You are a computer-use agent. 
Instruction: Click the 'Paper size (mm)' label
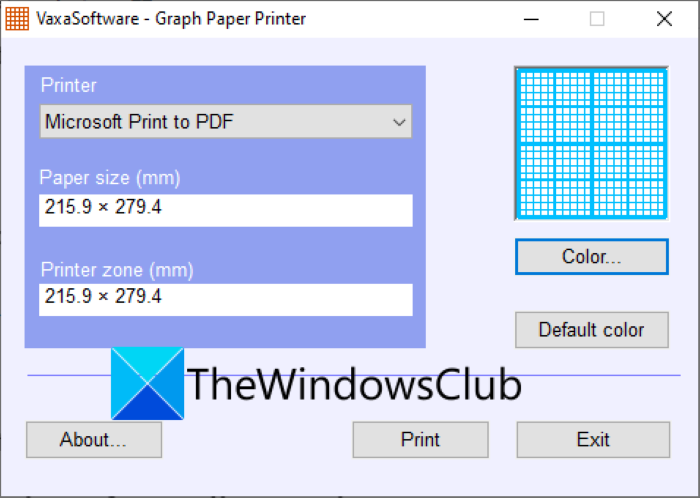click(x=110, y=178)
